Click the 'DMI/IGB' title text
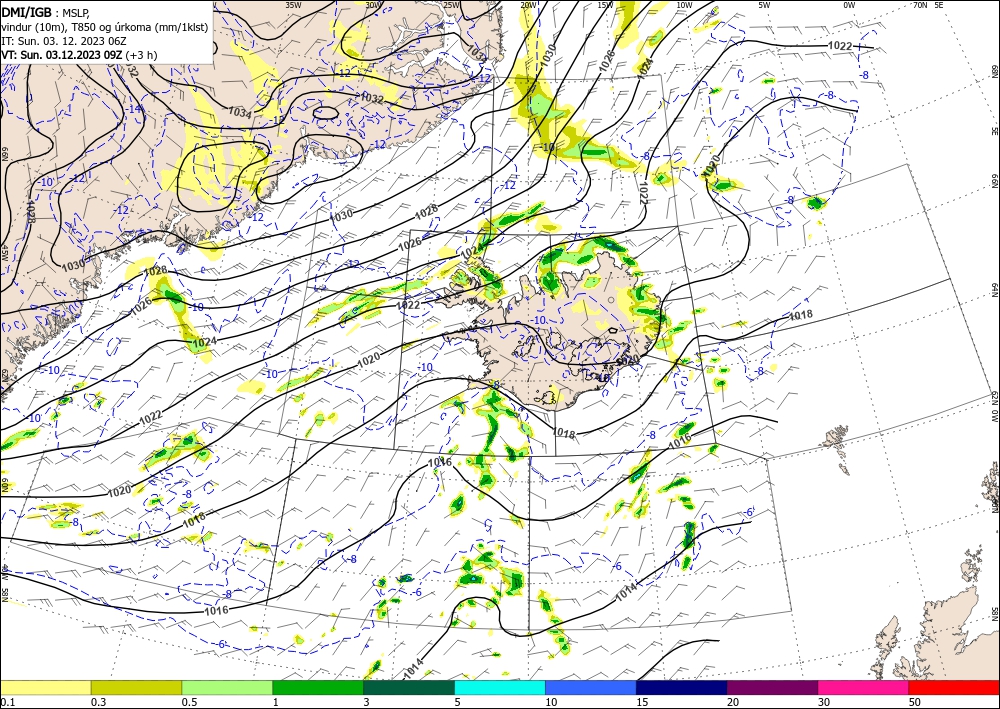This screenshot has width=1000, height=709. [x=26, y=12]
